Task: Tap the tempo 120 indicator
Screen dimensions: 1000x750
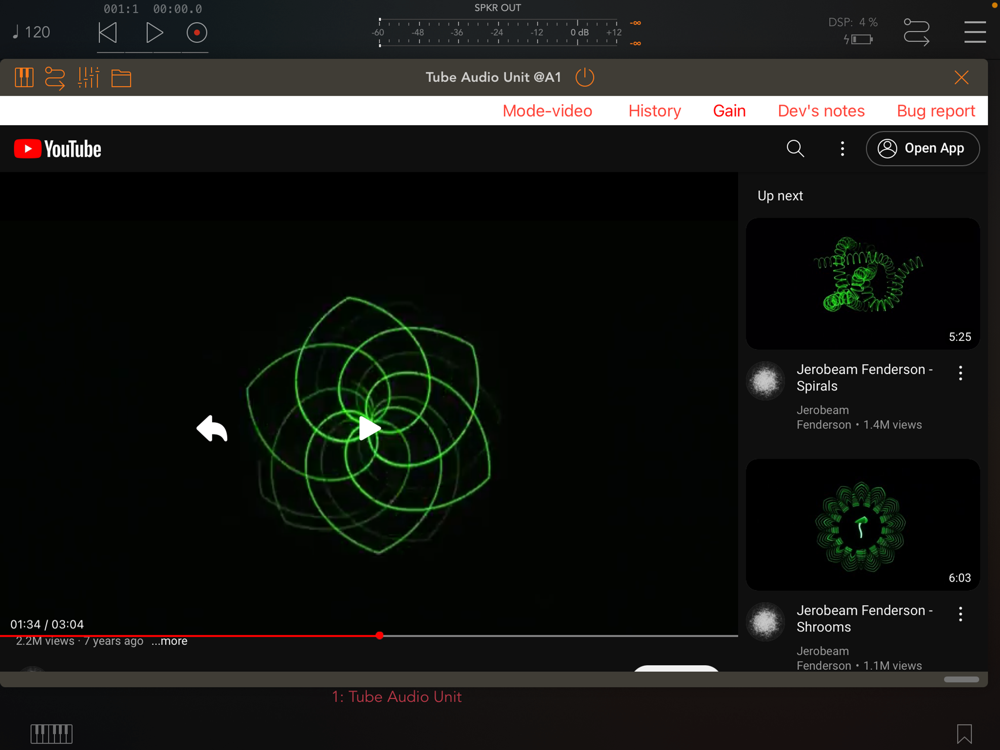Action: (x=31, y=32)
